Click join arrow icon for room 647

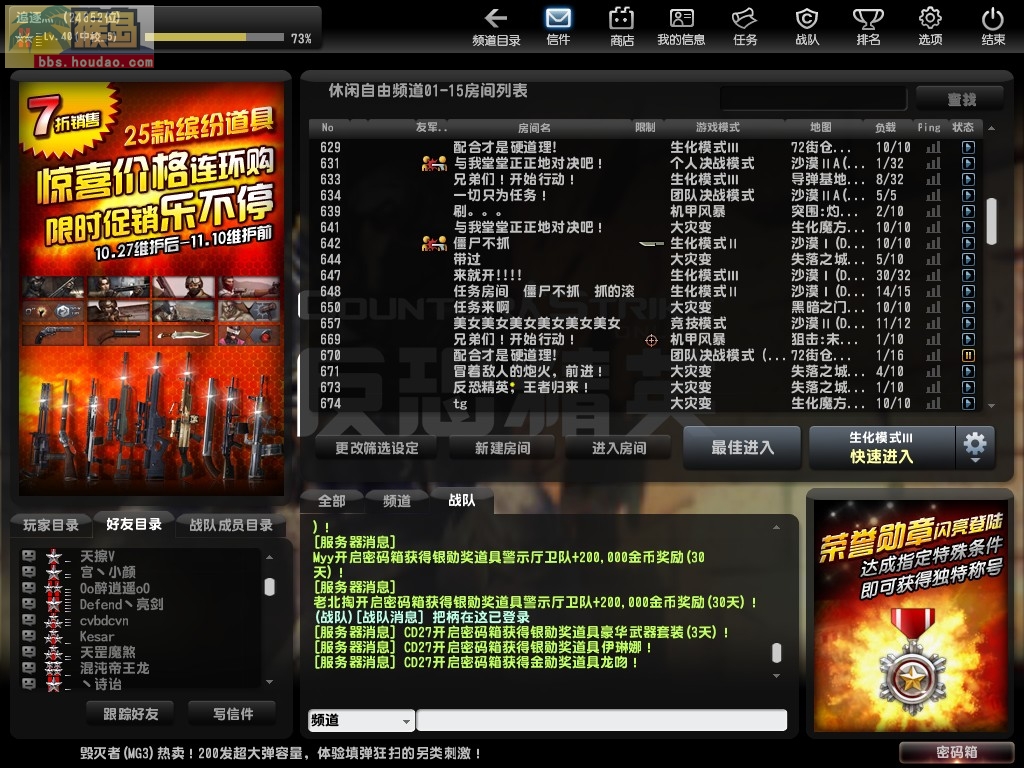(968, 275)
